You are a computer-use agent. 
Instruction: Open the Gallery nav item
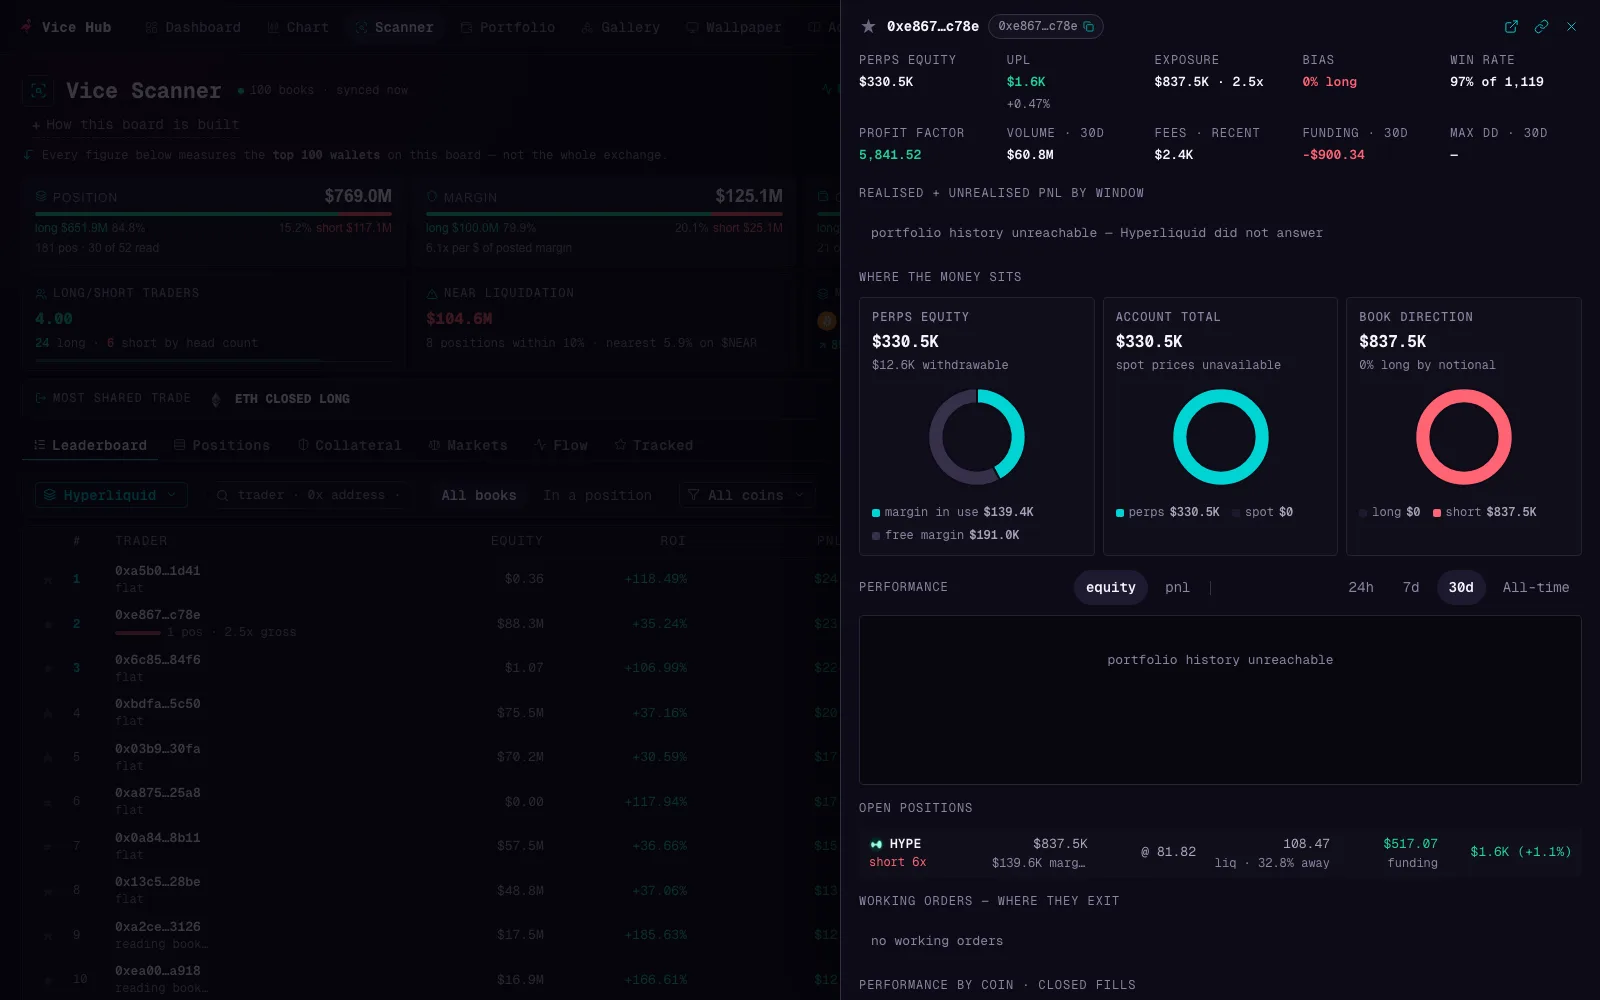click(x=621, y=27)
